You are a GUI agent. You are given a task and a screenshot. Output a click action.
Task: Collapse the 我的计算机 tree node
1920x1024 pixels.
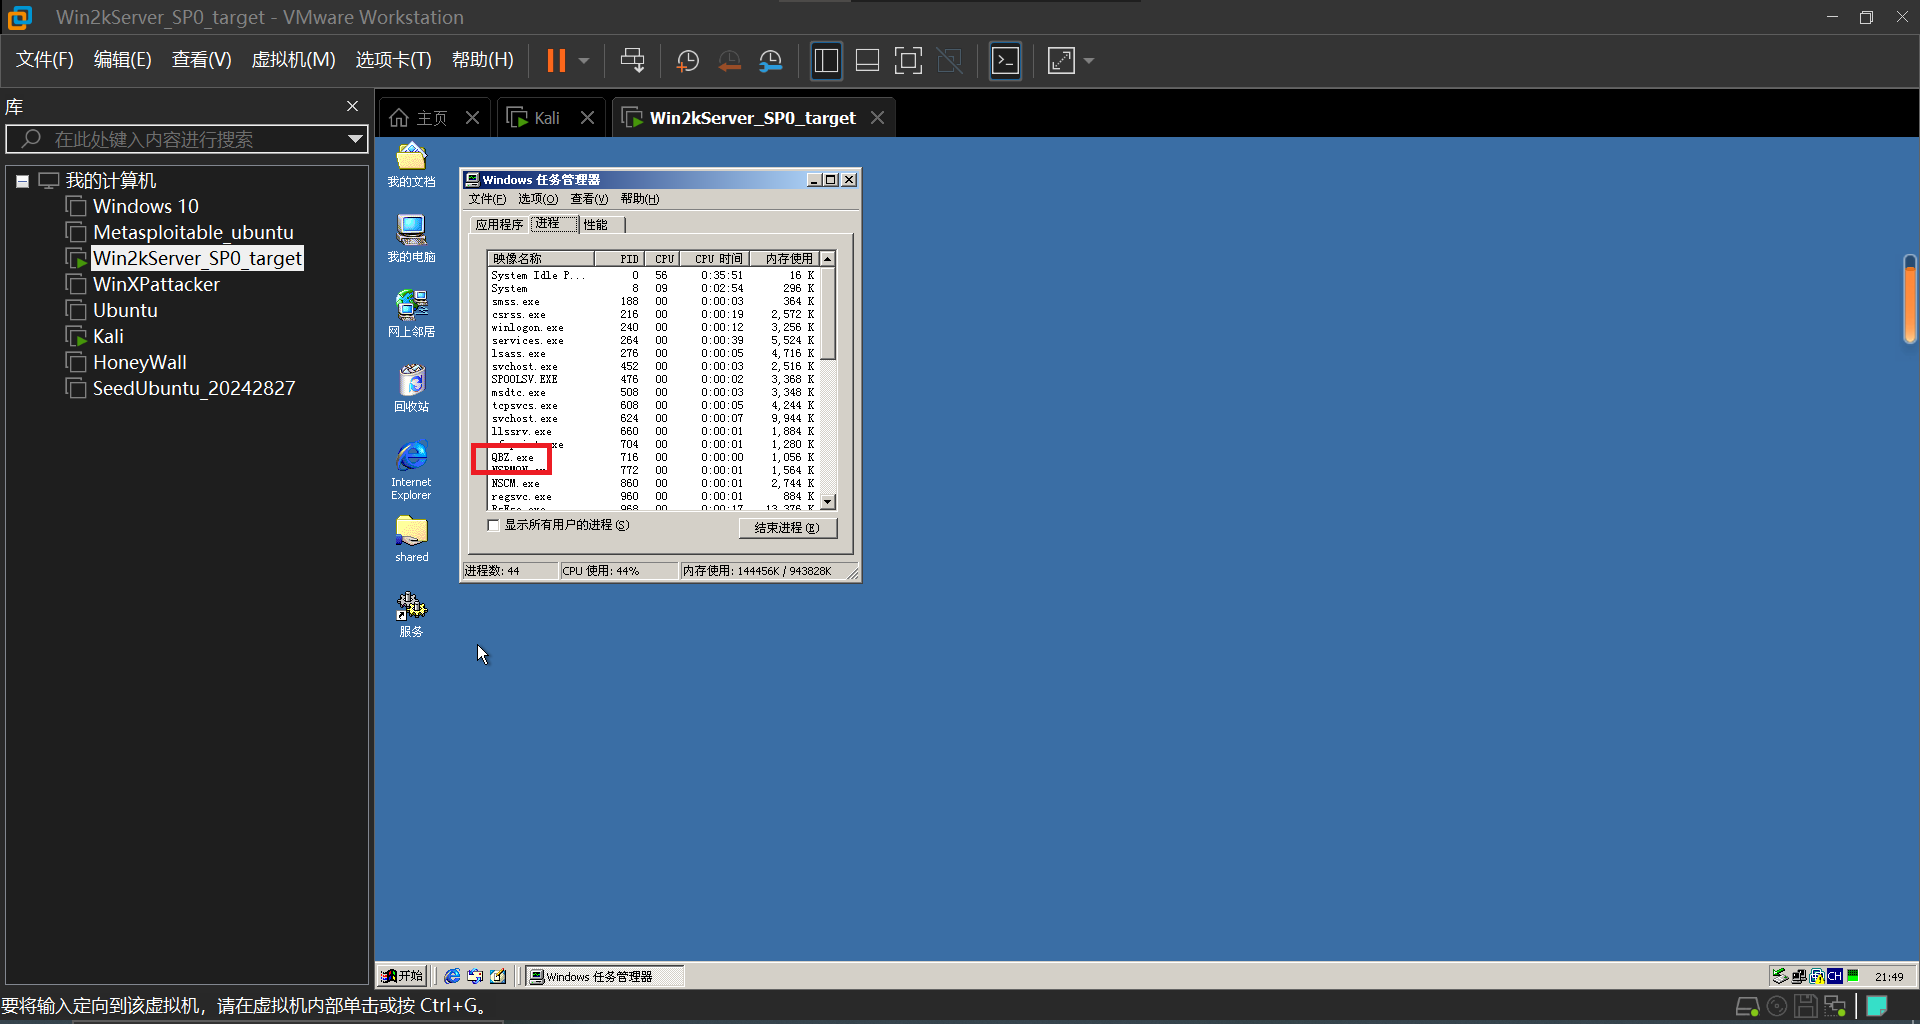point(22,181)
